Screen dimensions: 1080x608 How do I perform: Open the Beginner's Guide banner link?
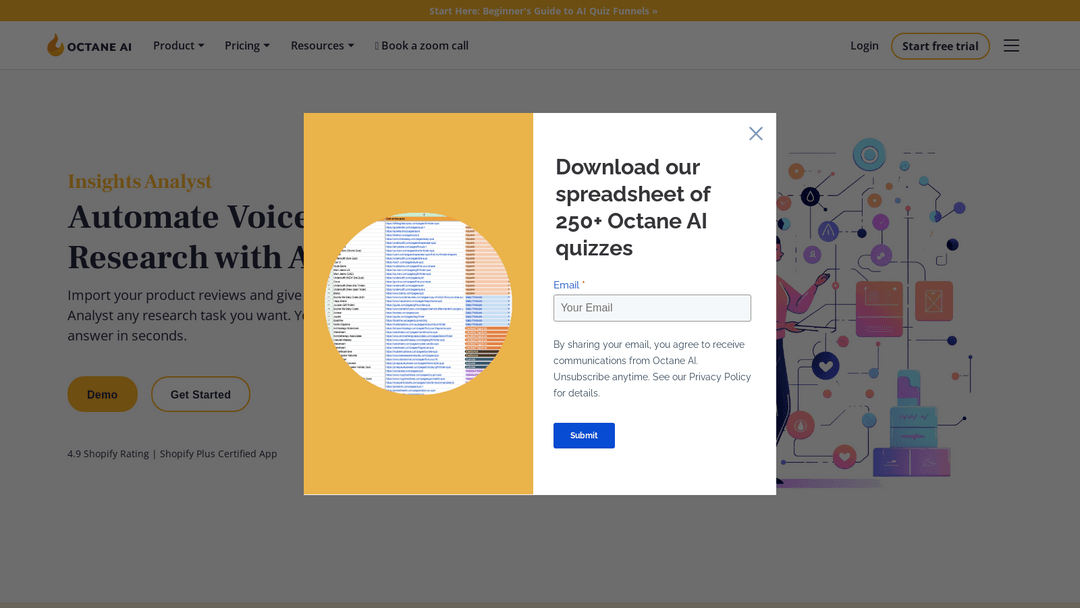click(x=543, y=11)
